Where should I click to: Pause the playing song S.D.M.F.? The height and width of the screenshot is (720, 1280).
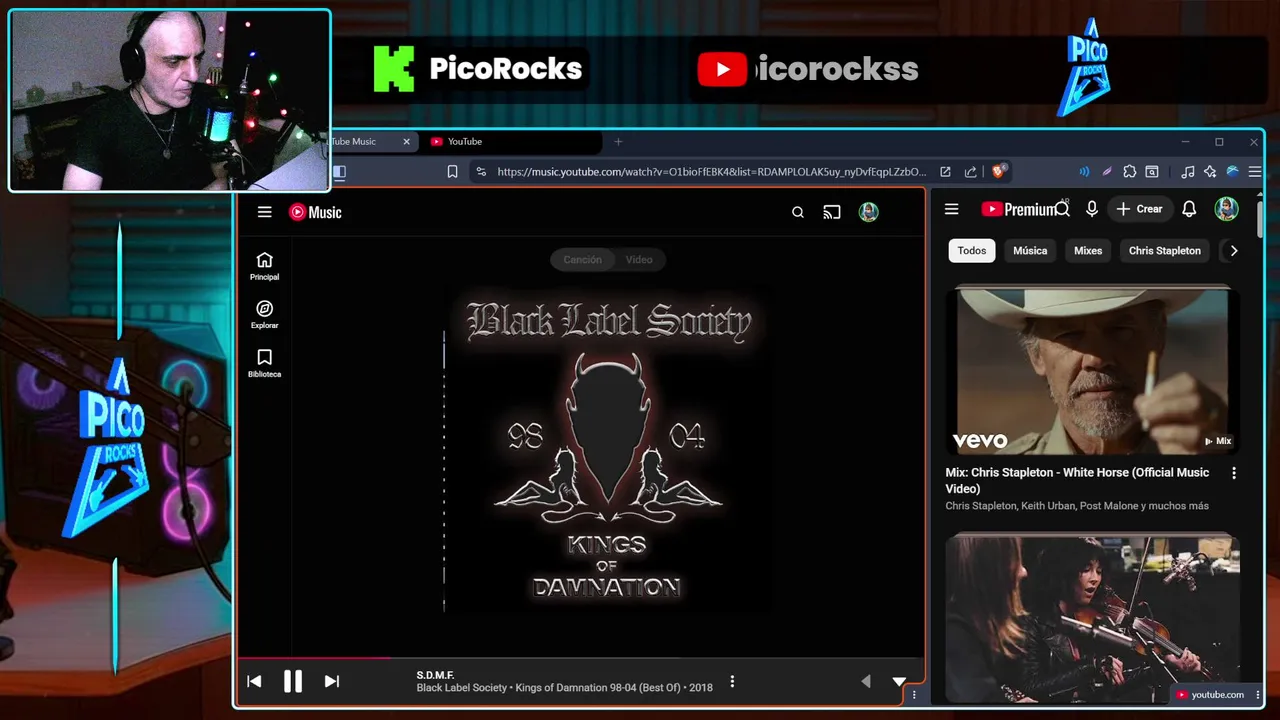click(292, 682)
